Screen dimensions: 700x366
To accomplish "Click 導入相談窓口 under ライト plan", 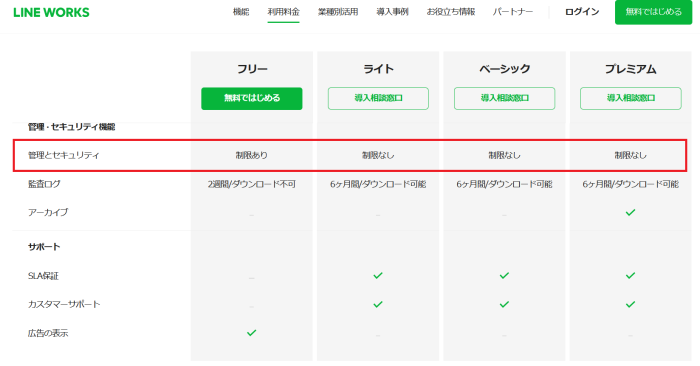I will coord(378,98).
